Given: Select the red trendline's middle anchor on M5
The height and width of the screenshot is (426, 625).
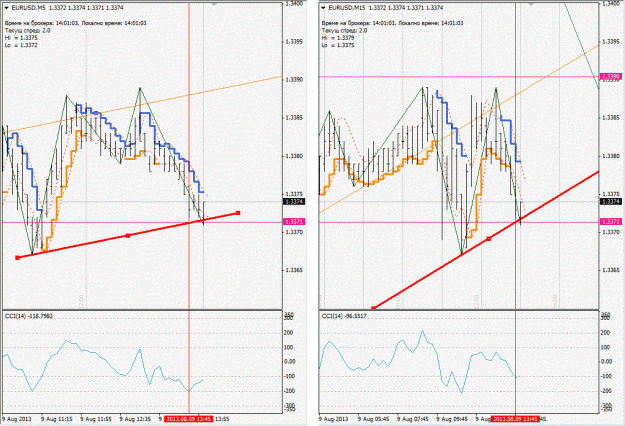Looking at the screenshot, I should (128, 236).
